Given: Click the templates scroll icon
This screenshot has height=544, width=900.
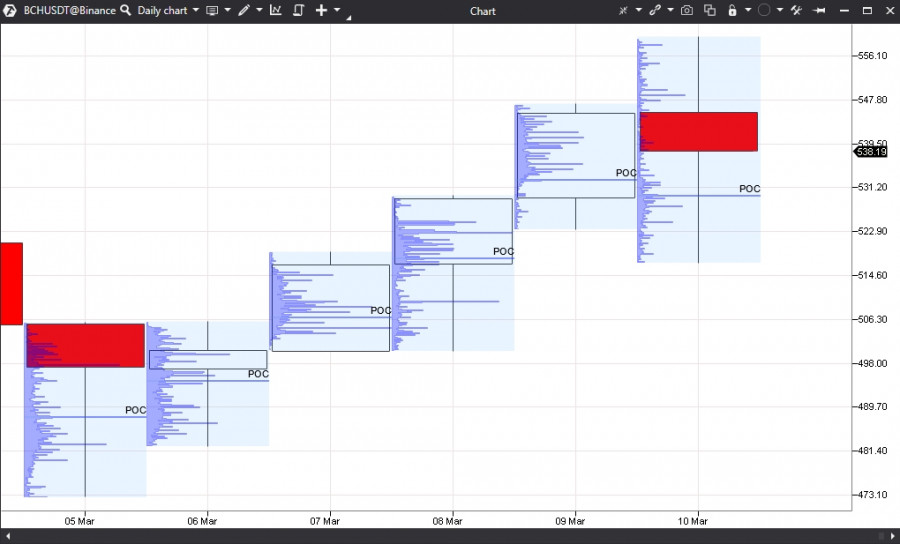Looking at the screenshot, I should [x=298, y=10].
